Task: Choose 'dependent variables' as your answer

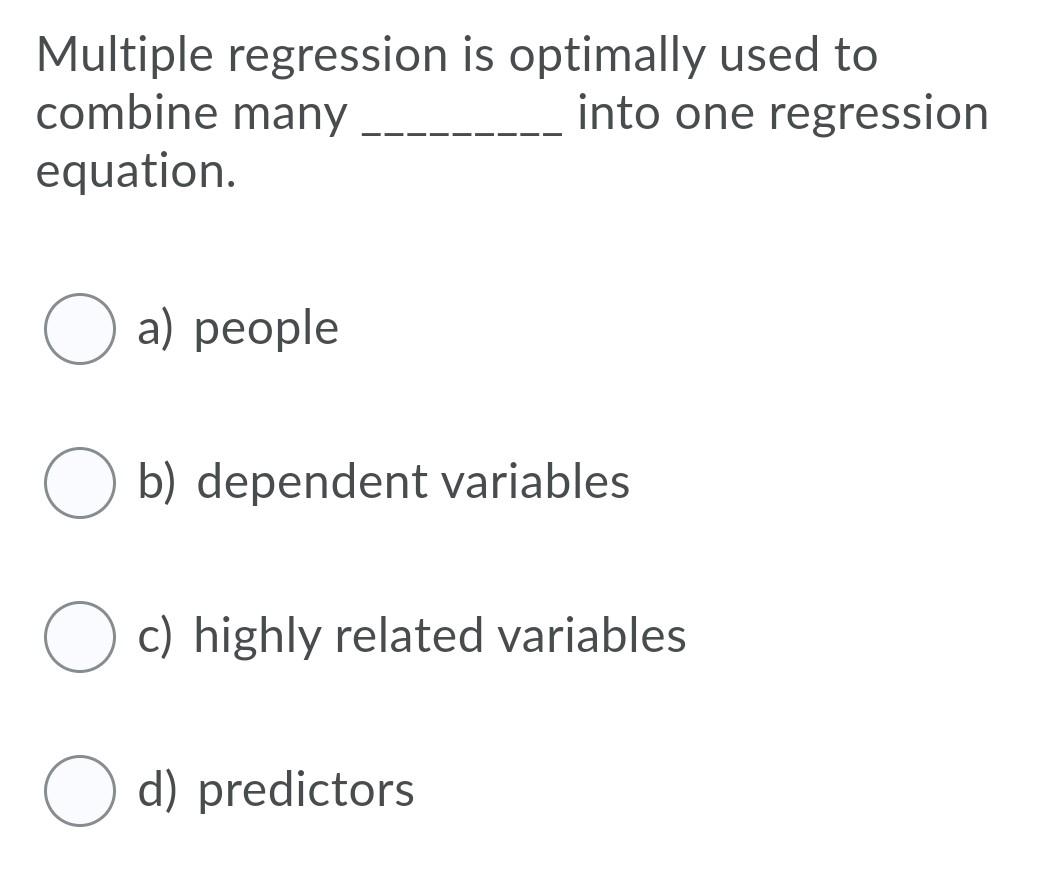Action: (80, 481)
